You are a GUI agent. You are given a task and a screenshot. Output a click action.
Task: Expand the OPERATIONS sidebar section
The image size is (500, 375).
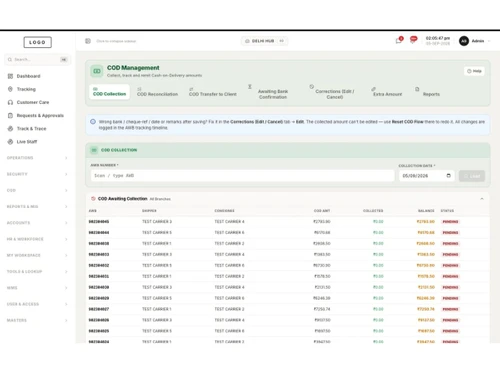[37, 158]
